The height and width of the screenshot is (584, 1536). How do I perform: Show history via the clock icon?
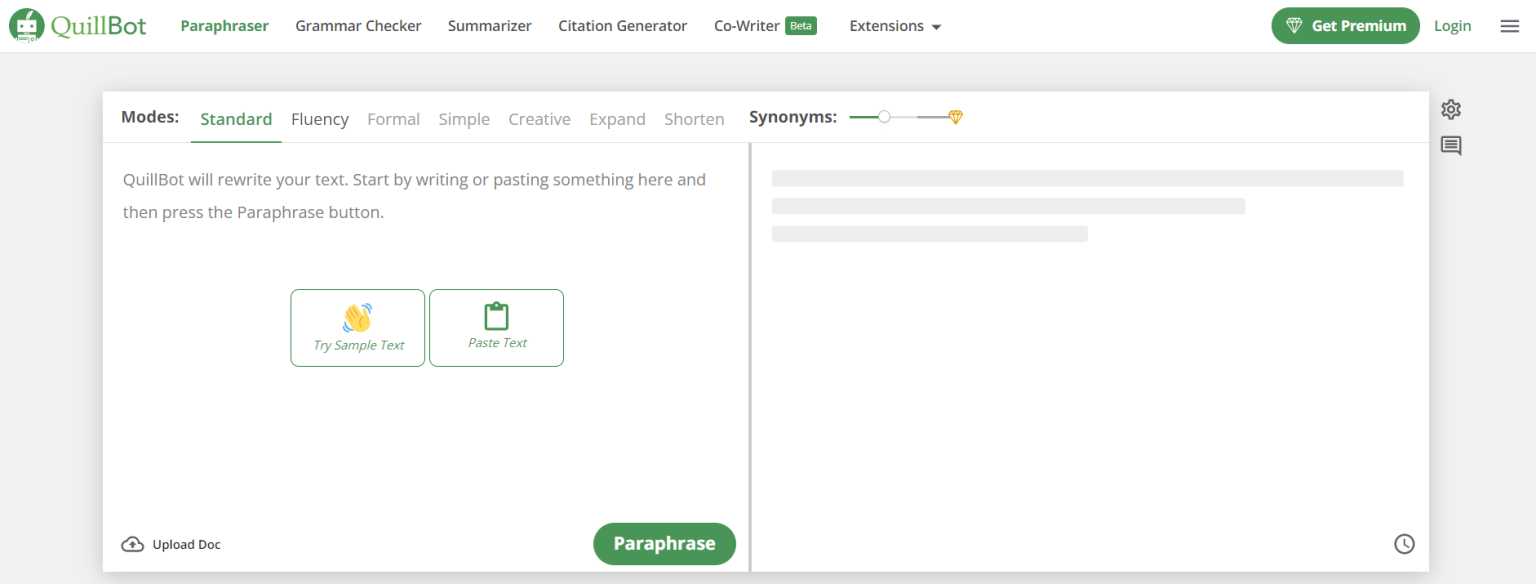(1405, 544)
